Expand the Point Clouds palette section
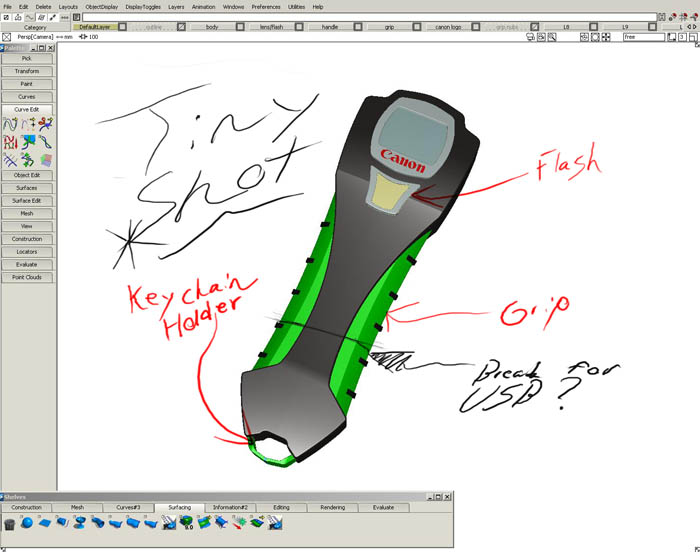The image size is (700, 552). click(27, 277)
